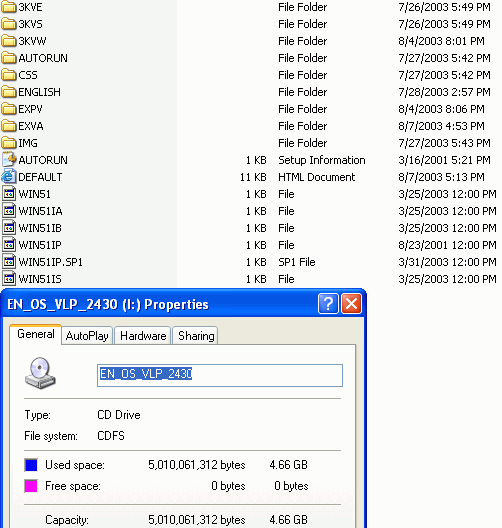
Task: Click the WIN51 file icon
Action: (9, 194)
